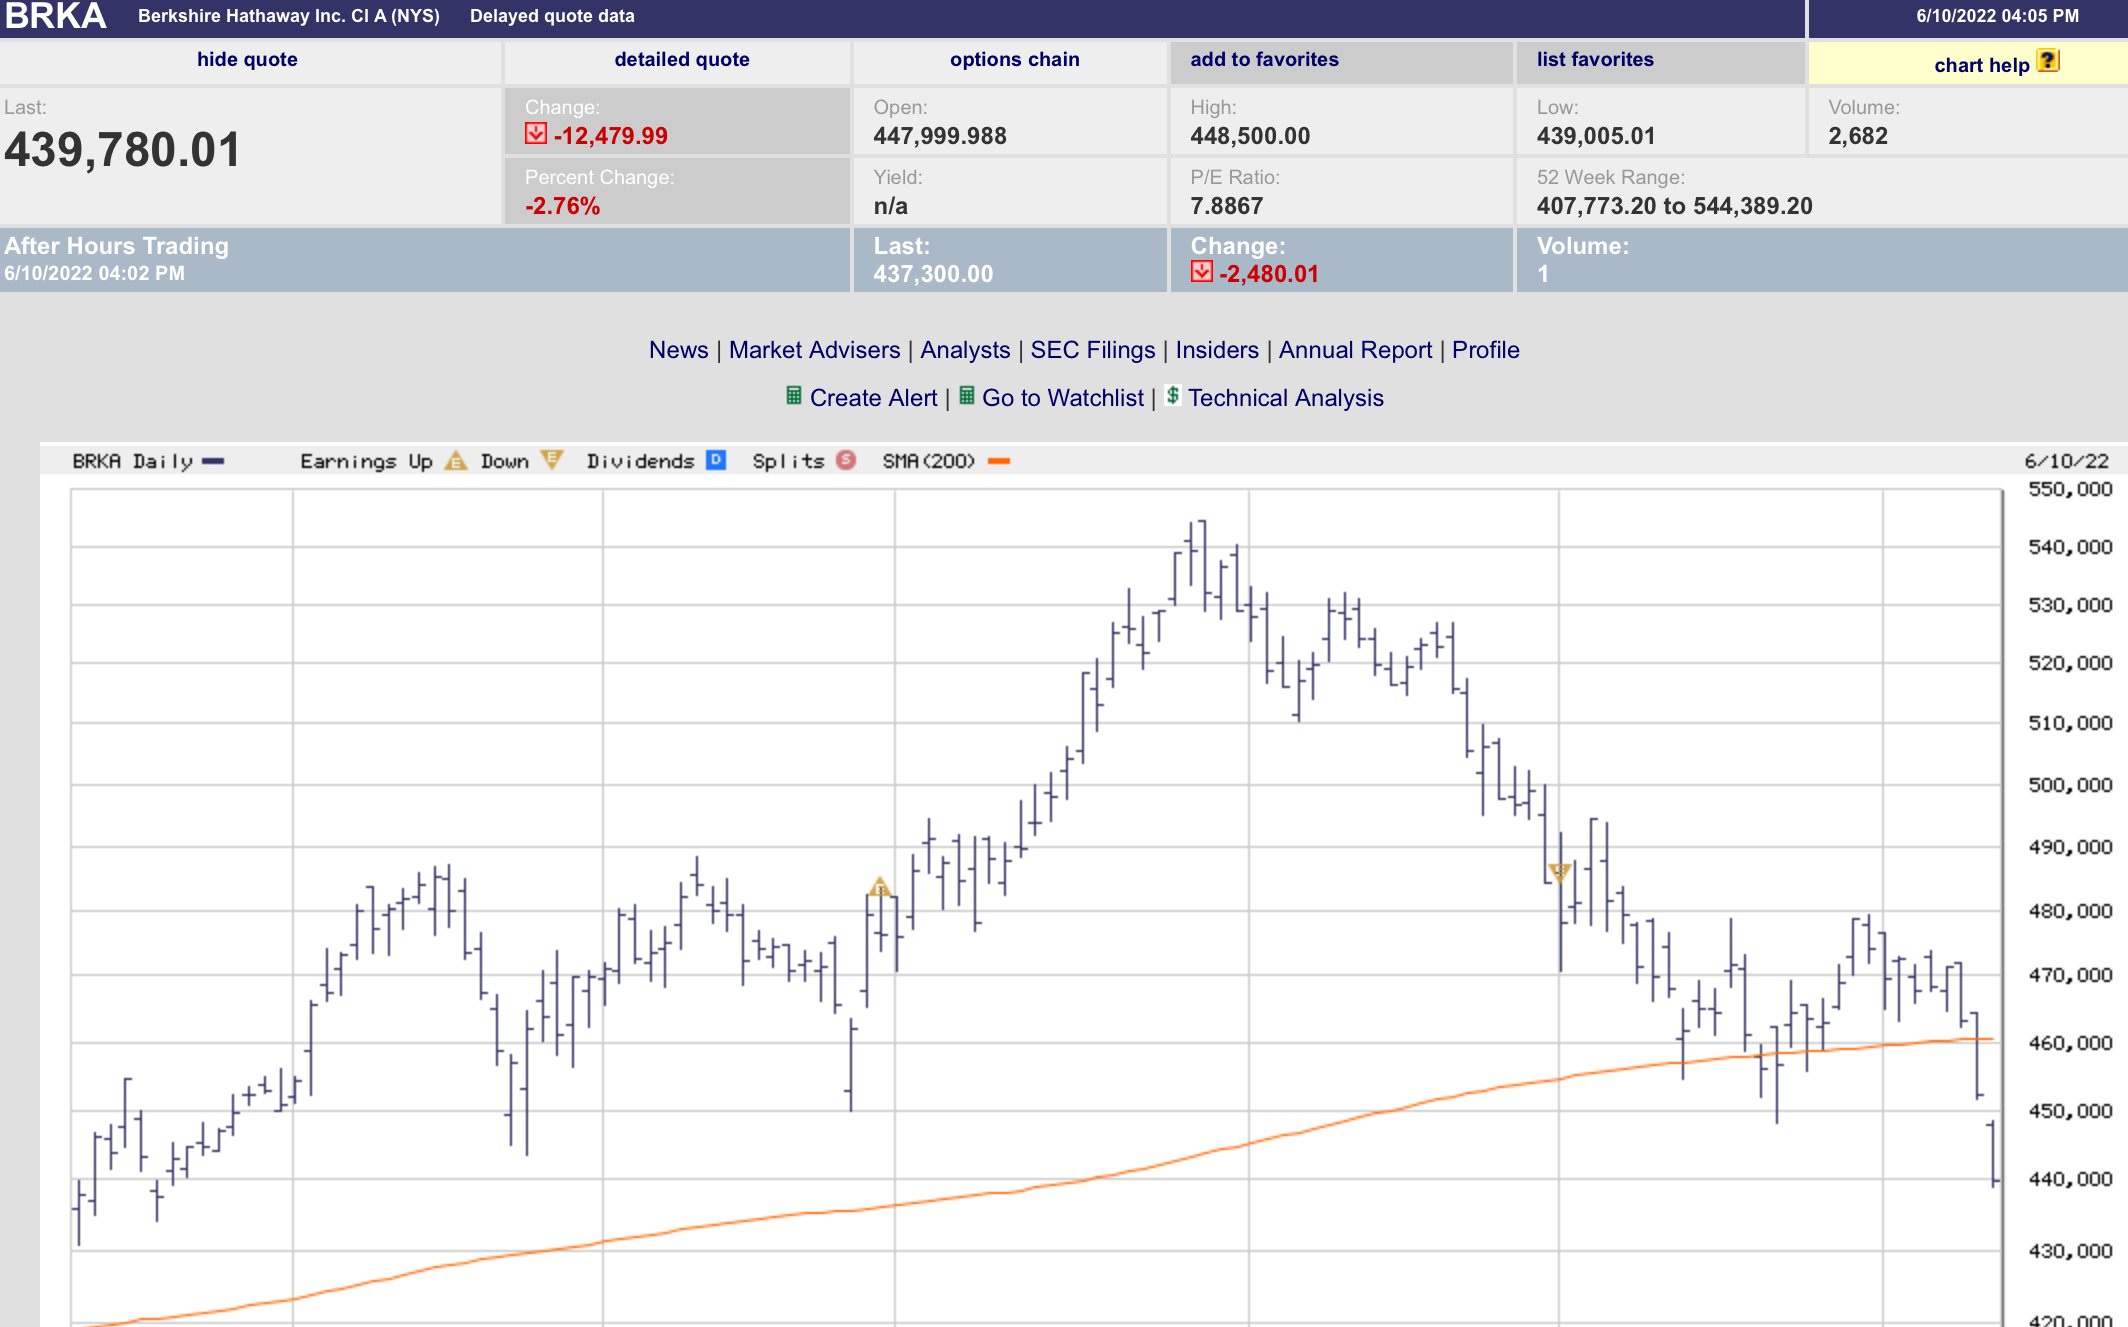Open the Annual Report link
Viewport: 2128px width, 1327px height.
click(1355, 350)
